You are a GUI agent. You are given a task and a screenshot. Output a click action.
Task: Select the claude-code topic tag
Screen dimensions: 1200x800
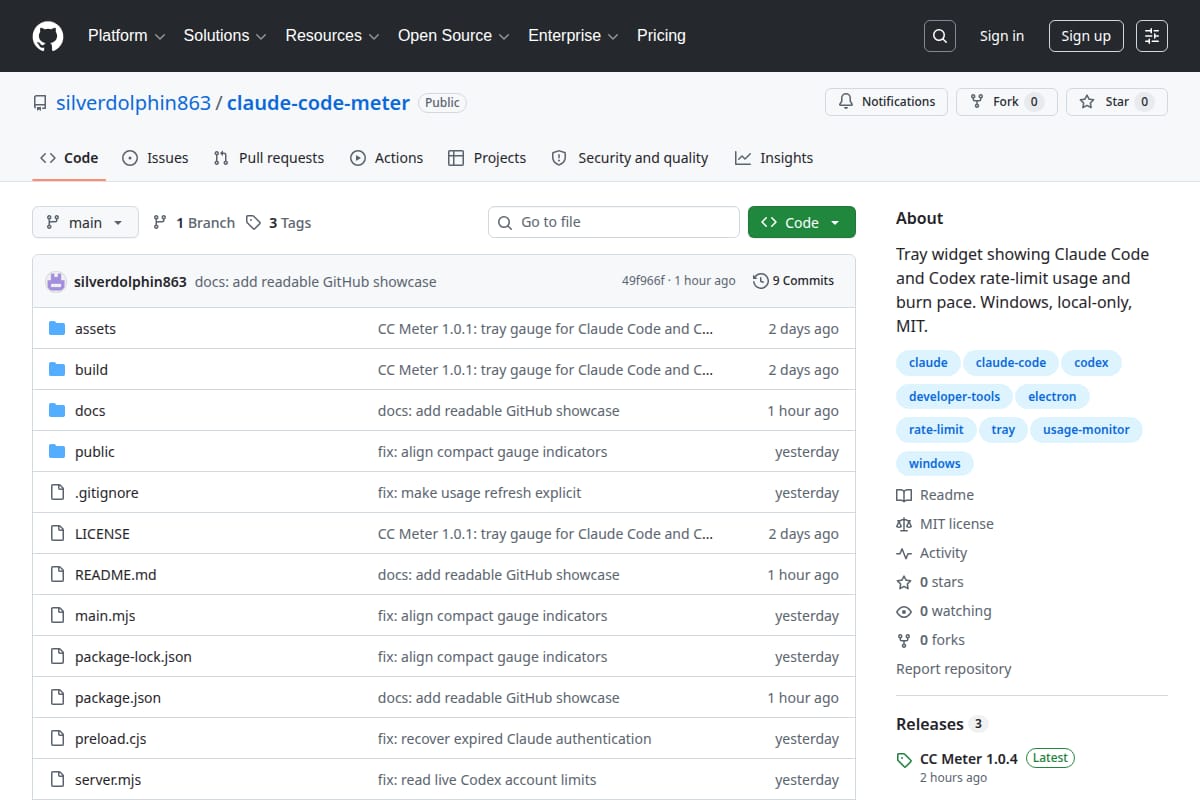tap(1011, 363)
